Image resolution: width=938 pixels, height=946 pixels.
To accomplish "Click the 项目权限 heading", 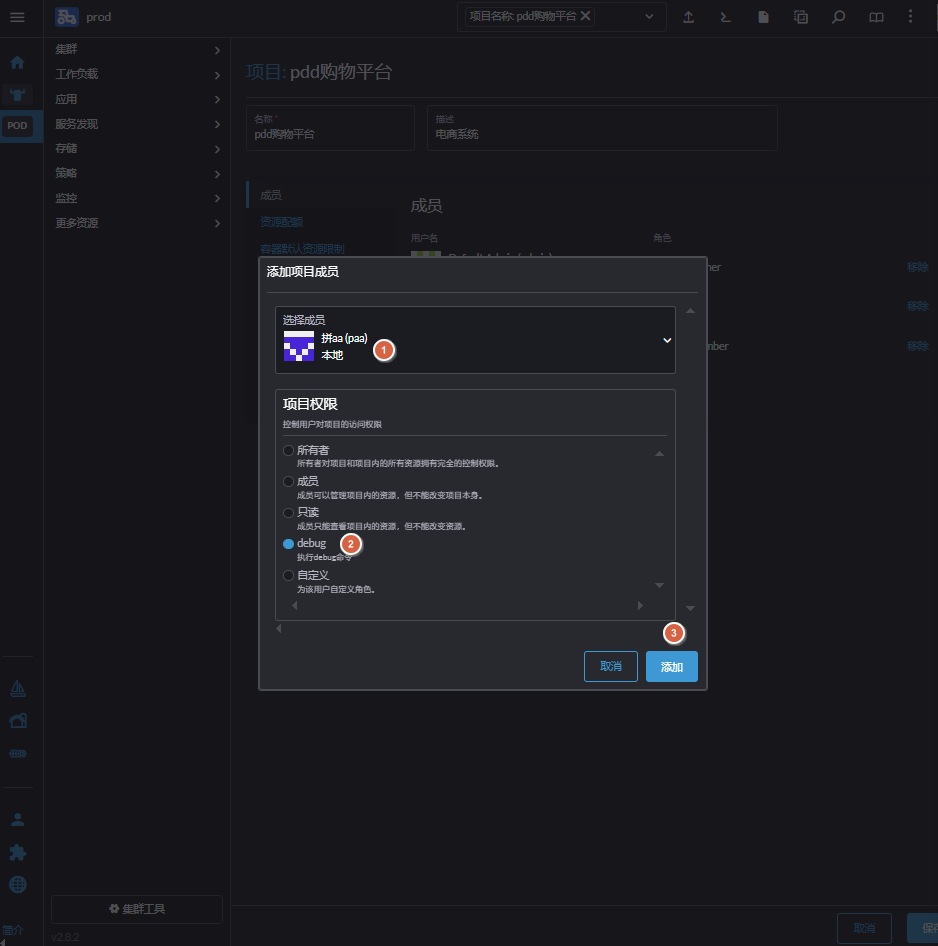I will click(x=310, y=404).
